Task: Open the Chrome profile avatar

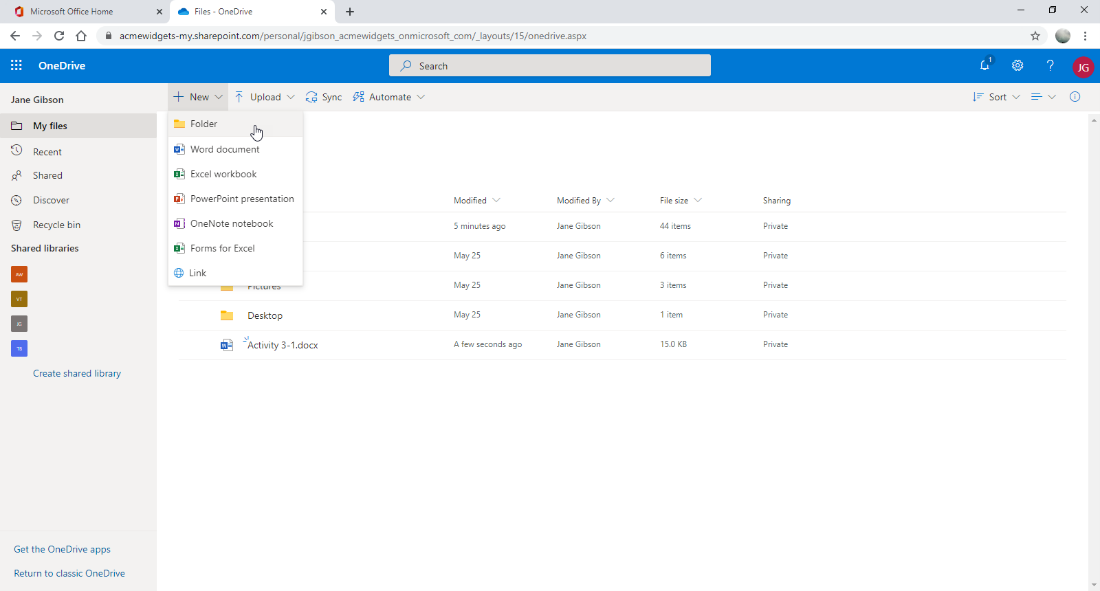Action: (1063, 36)
